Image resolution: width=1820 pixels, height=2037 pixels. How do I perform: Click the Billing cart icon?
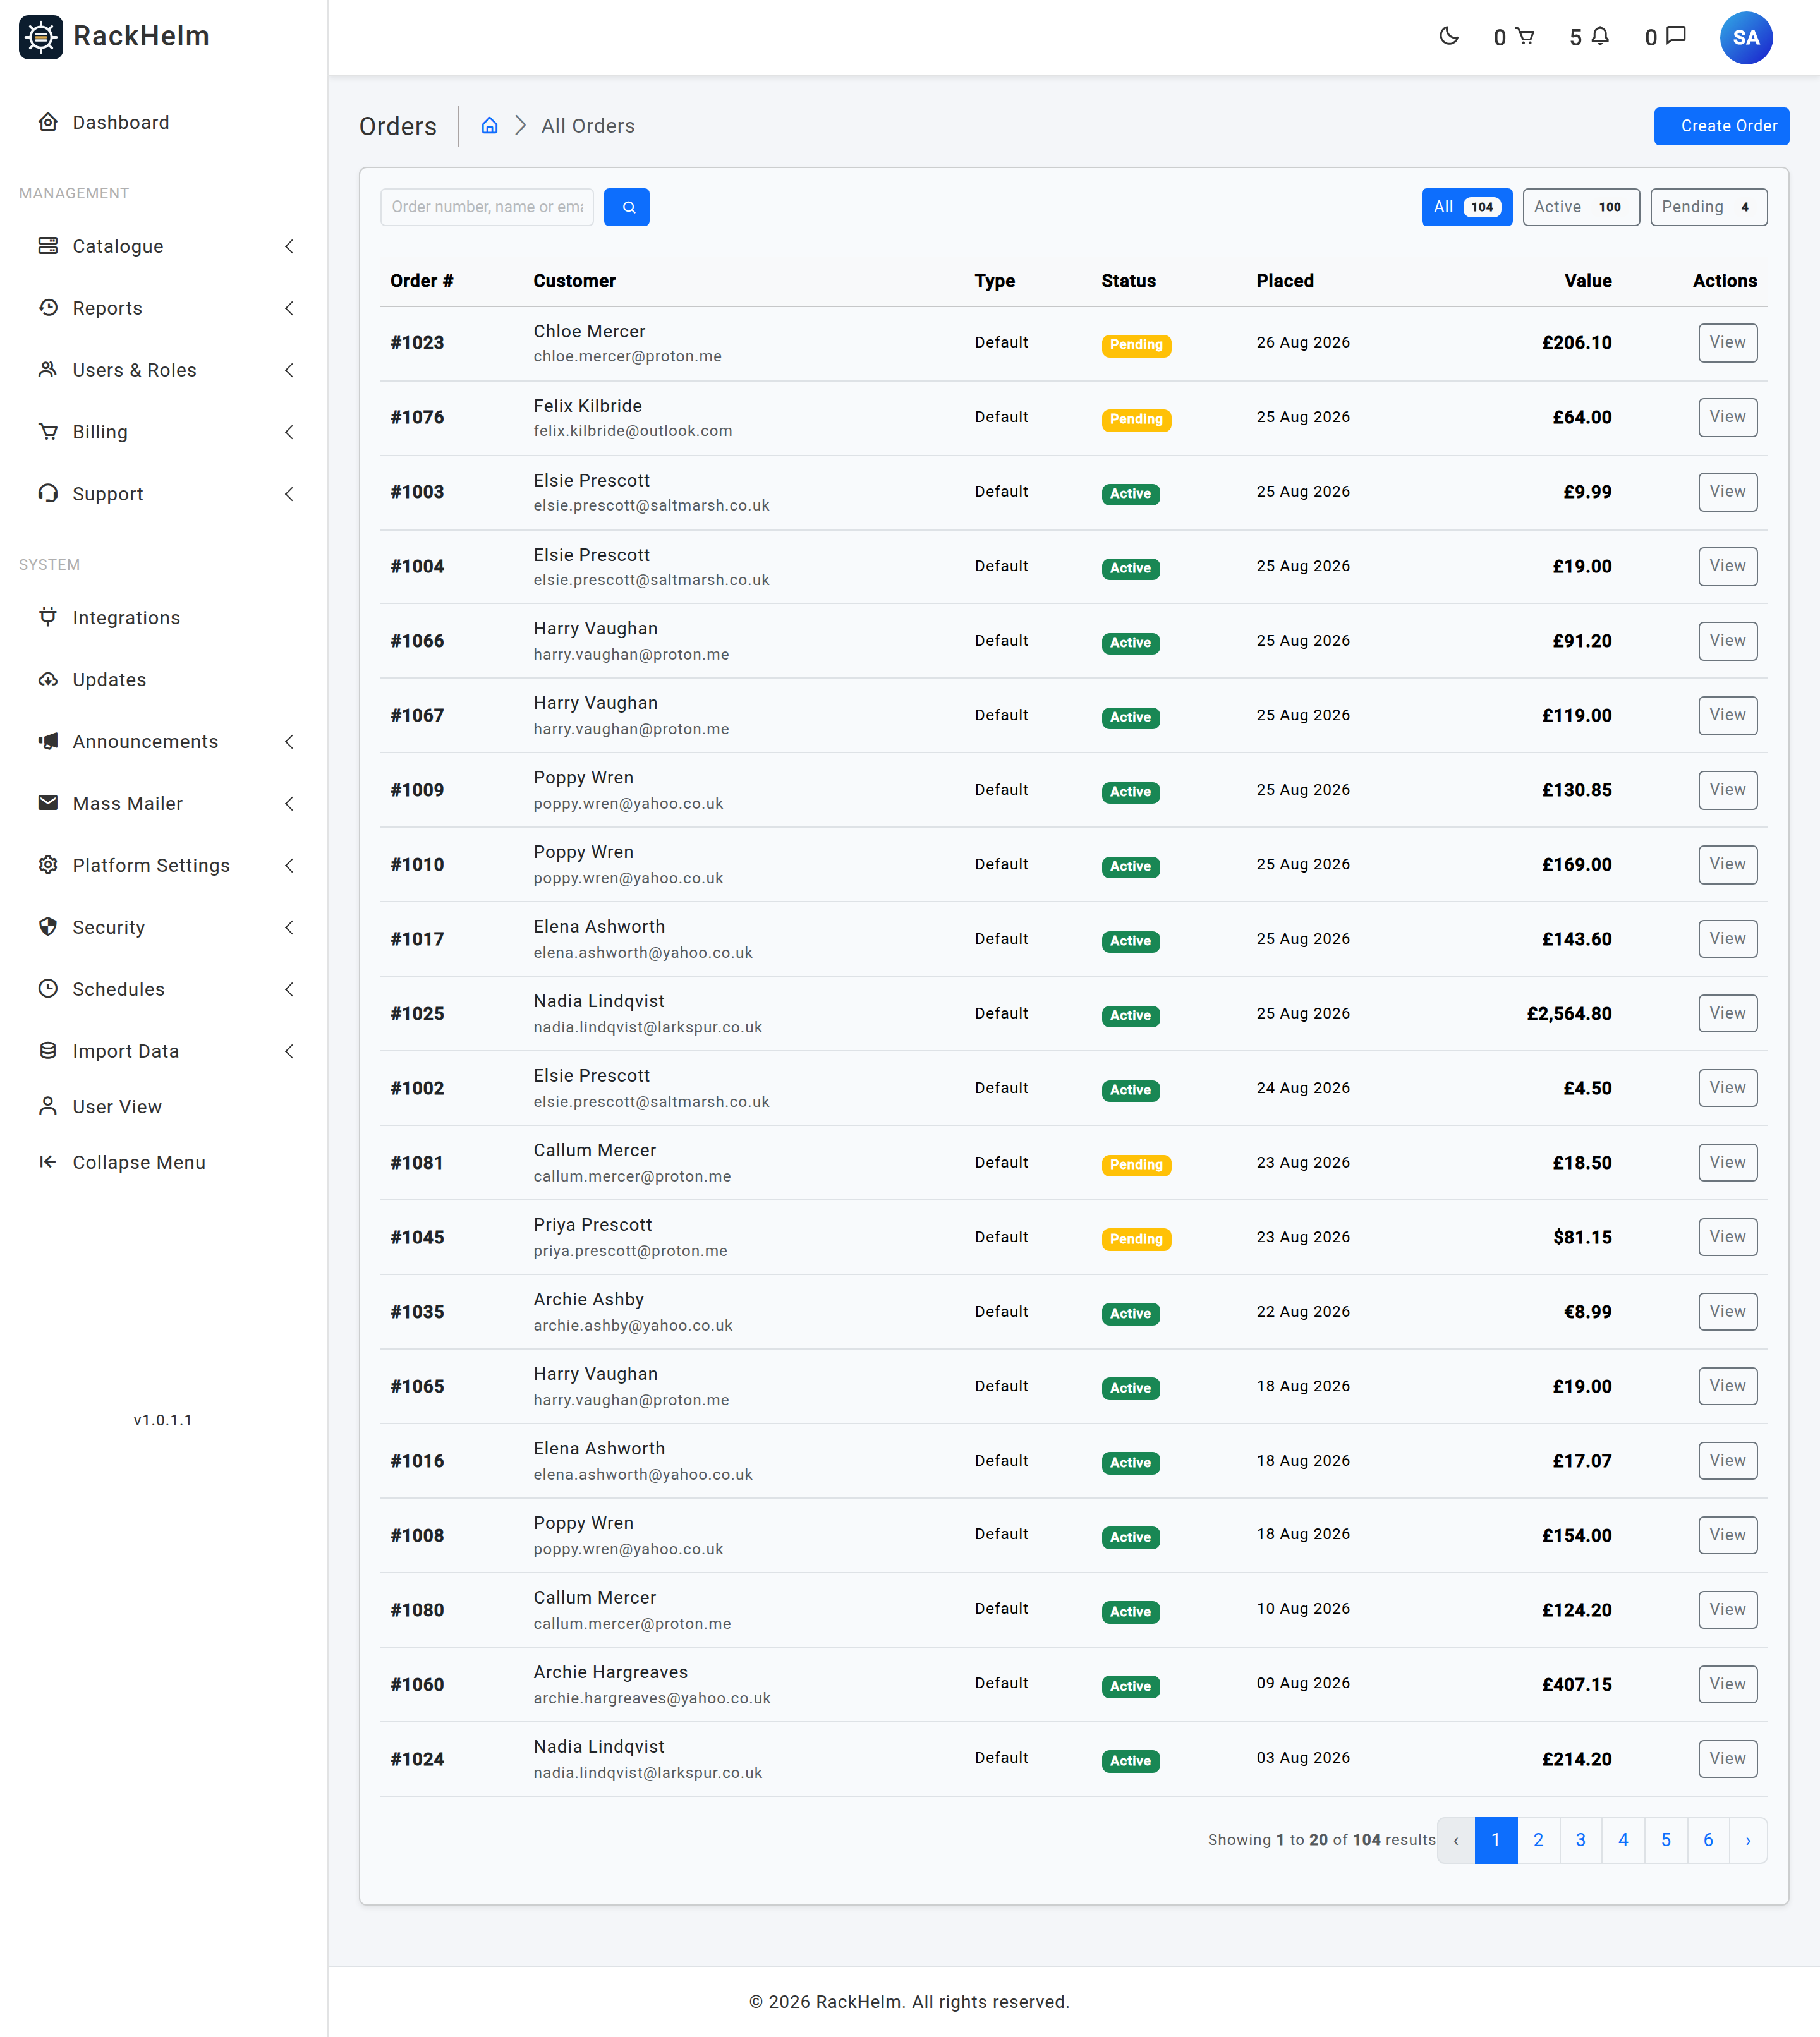47,432
